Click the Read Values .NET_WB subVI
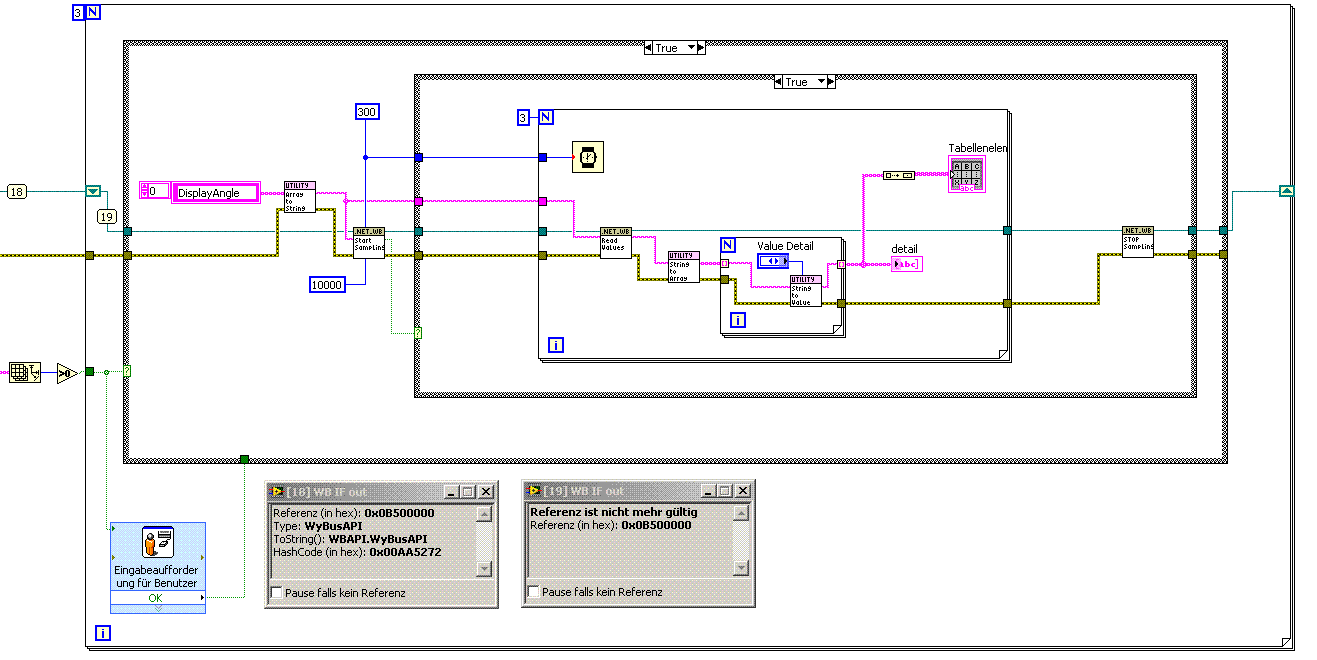Screen dimensions: 1317x660 [615, 243]
